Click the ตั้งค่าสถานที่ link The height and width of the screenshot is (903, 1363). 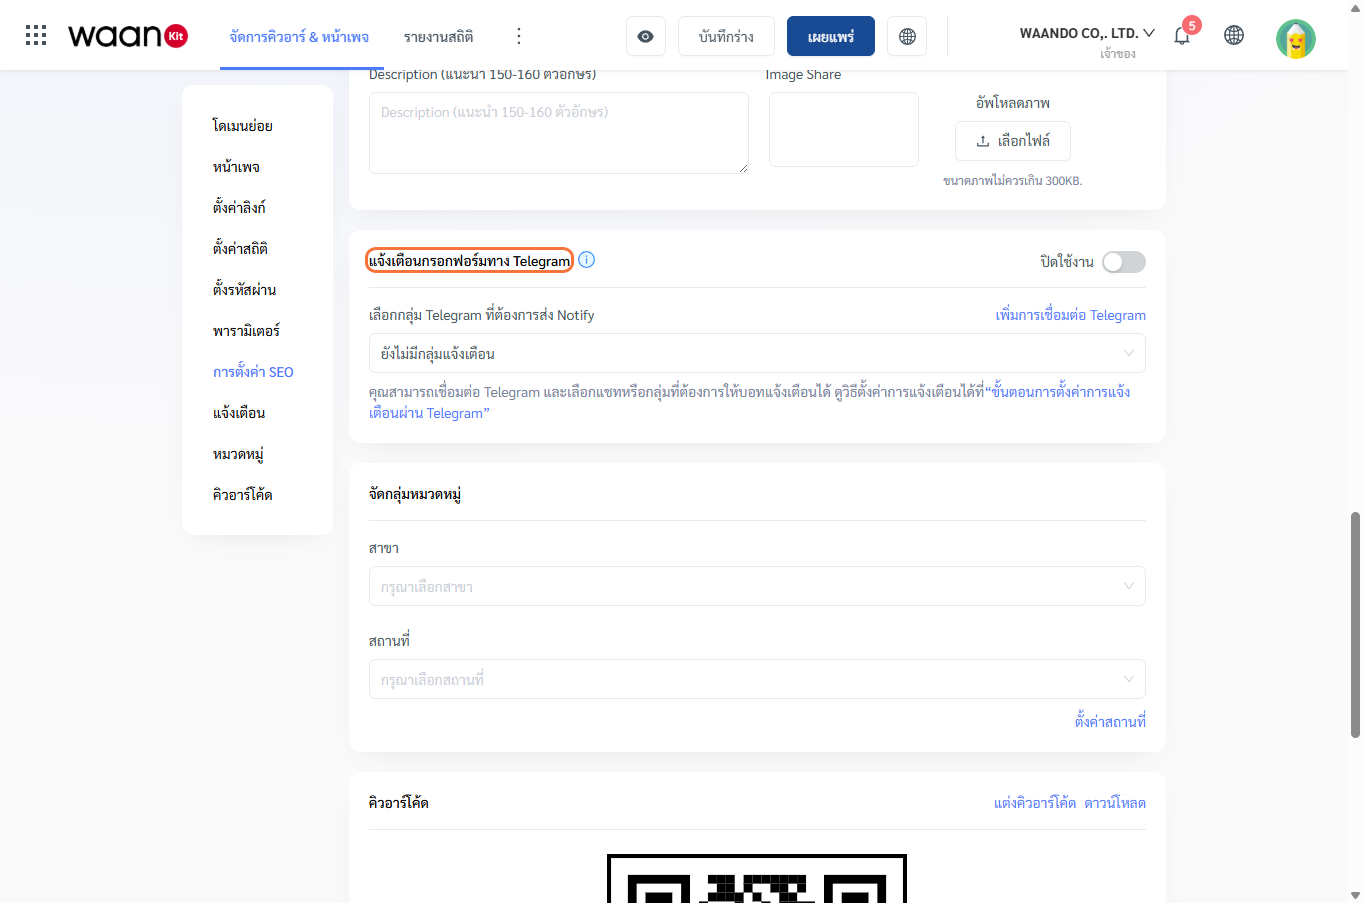[1110, 721]
